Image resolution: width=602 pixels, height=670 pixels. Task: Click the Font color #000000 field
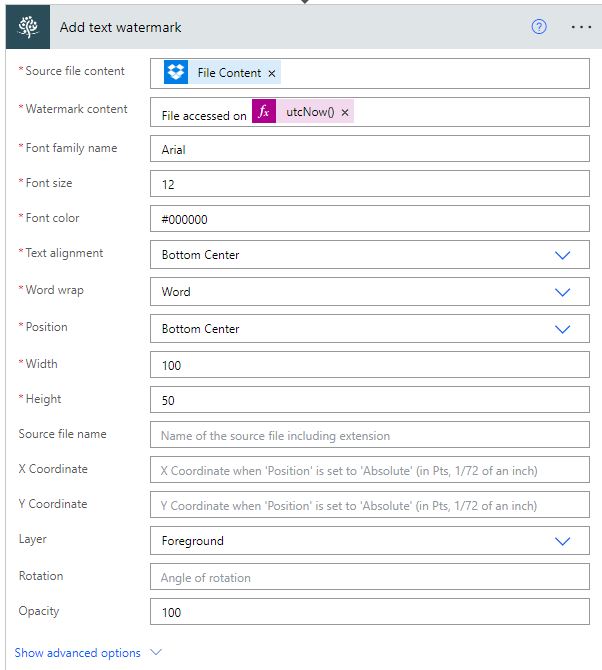point(369,220)
